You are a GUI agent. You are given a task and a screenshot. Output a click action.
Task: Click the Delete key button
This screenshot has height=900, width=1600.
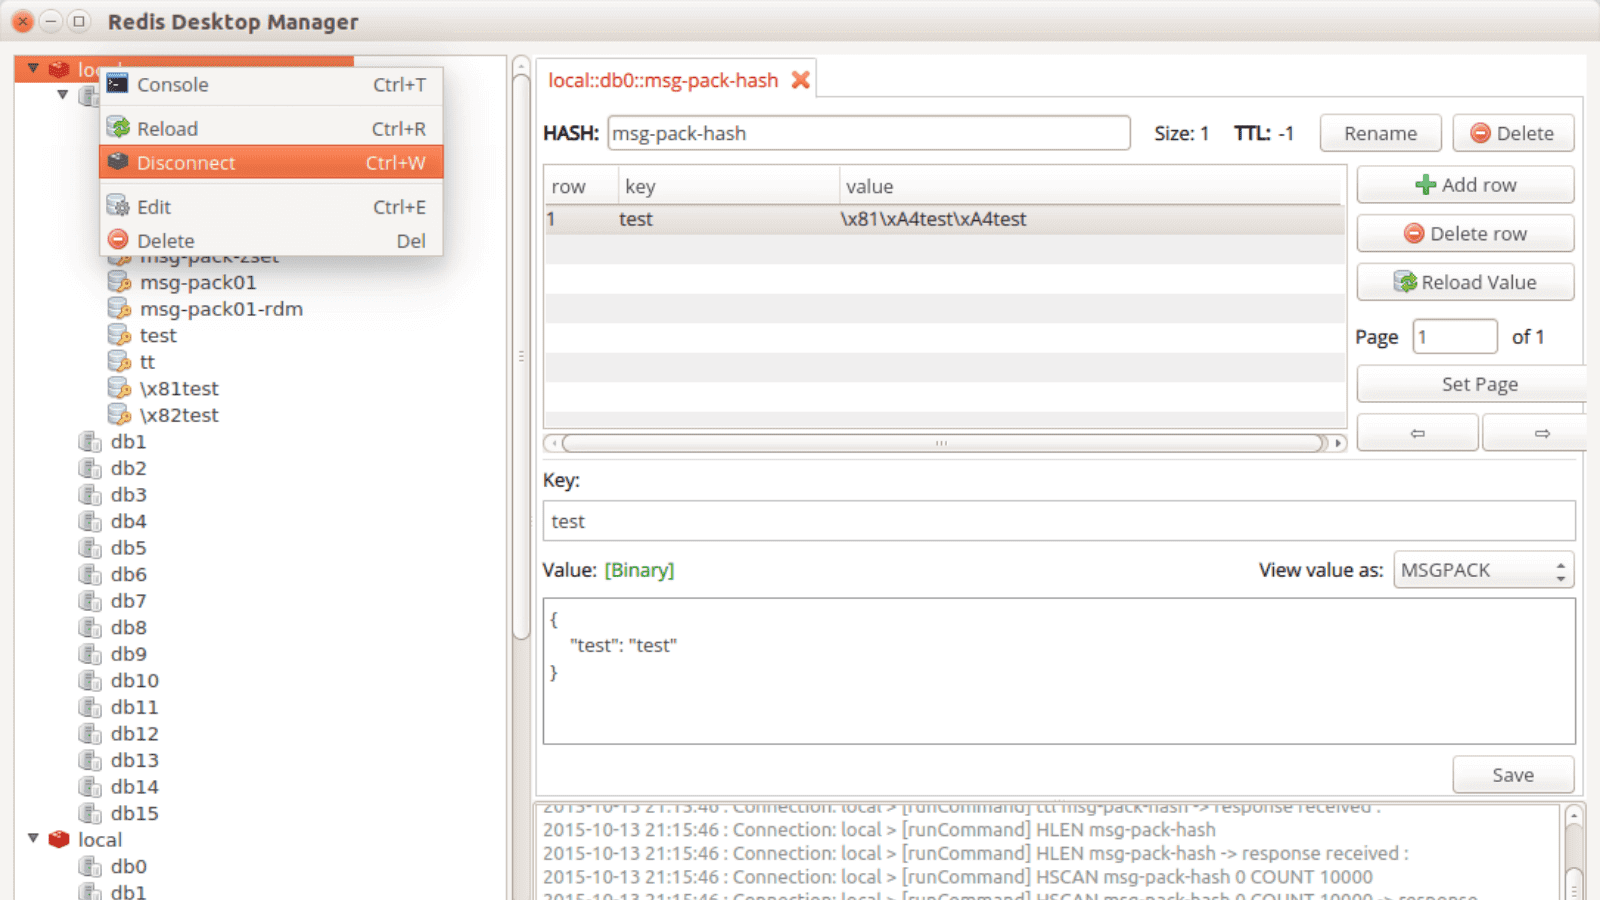point(1513,133)
